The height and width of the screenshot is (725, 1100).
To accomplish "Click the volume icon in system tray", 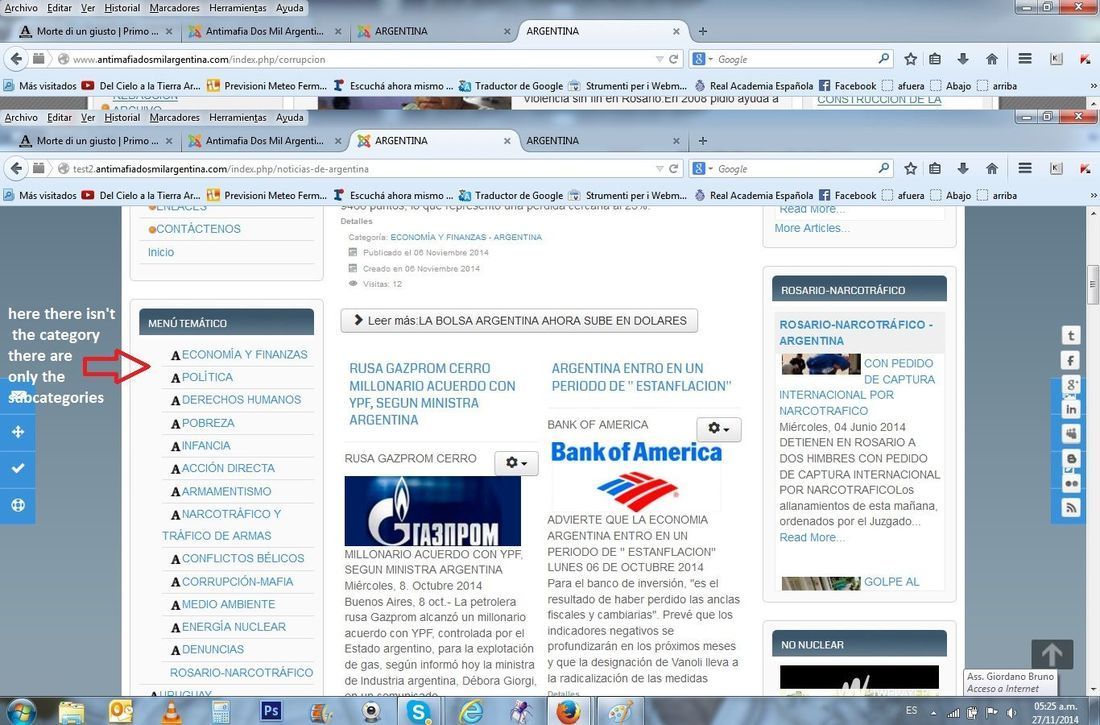I will [x=1012, y=712].
